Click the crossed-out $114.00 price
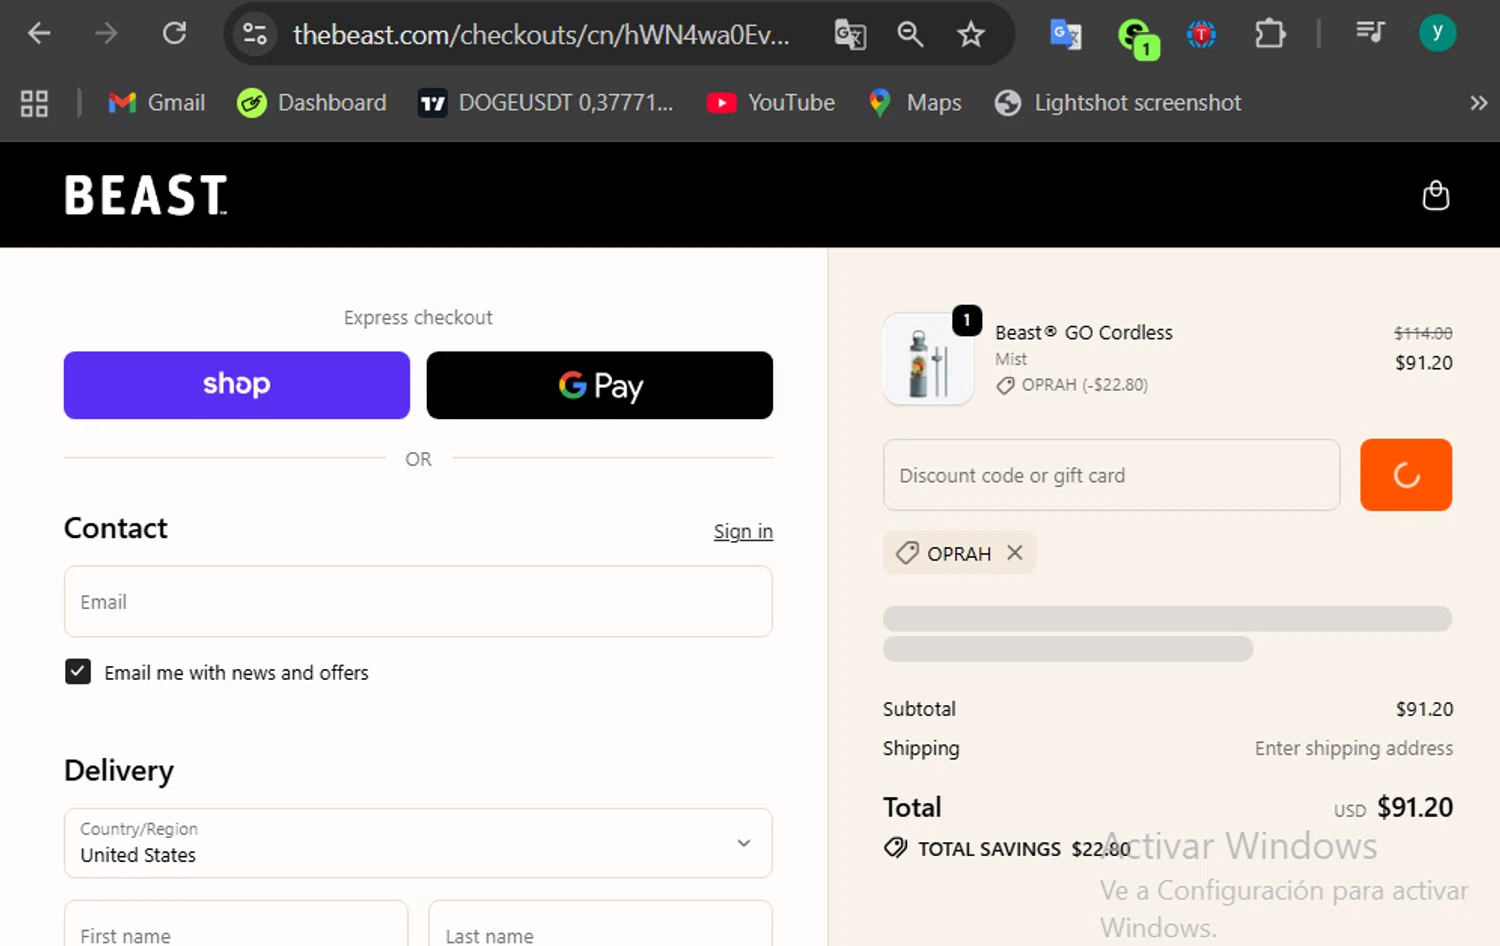Image resolution: width=1500 pixels, height=946 pixels. (1423, 333)
